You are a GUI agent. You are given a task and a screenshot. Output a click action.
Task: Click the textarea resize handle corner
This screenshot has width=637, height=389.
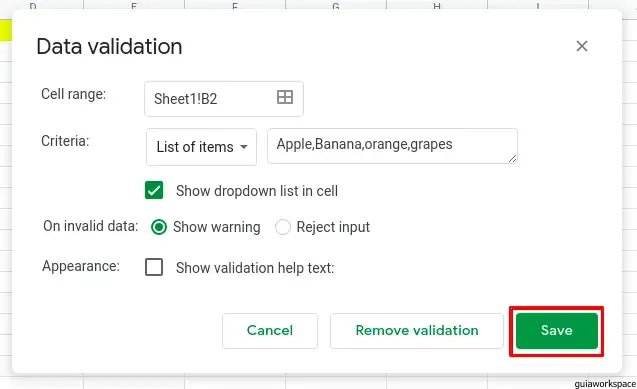pos(513,159)
